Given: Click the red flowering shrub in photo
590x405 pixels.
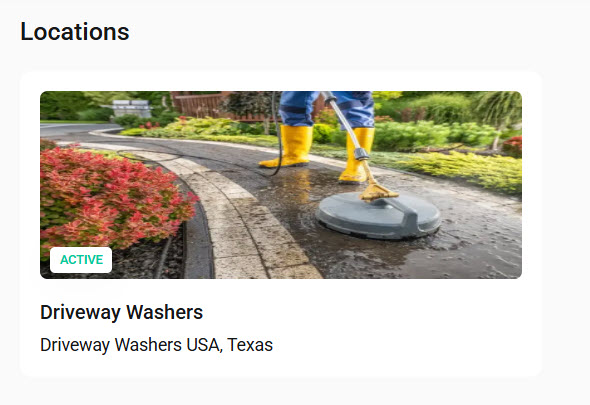Looking at the screenshot, I should click(113, 196).
